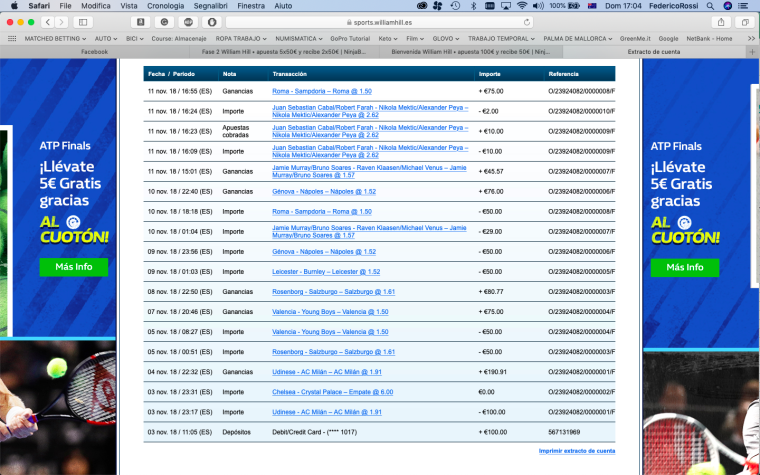760x475 pixels.
Task: Open Spotlight search in menu bar
Action: 710,6
